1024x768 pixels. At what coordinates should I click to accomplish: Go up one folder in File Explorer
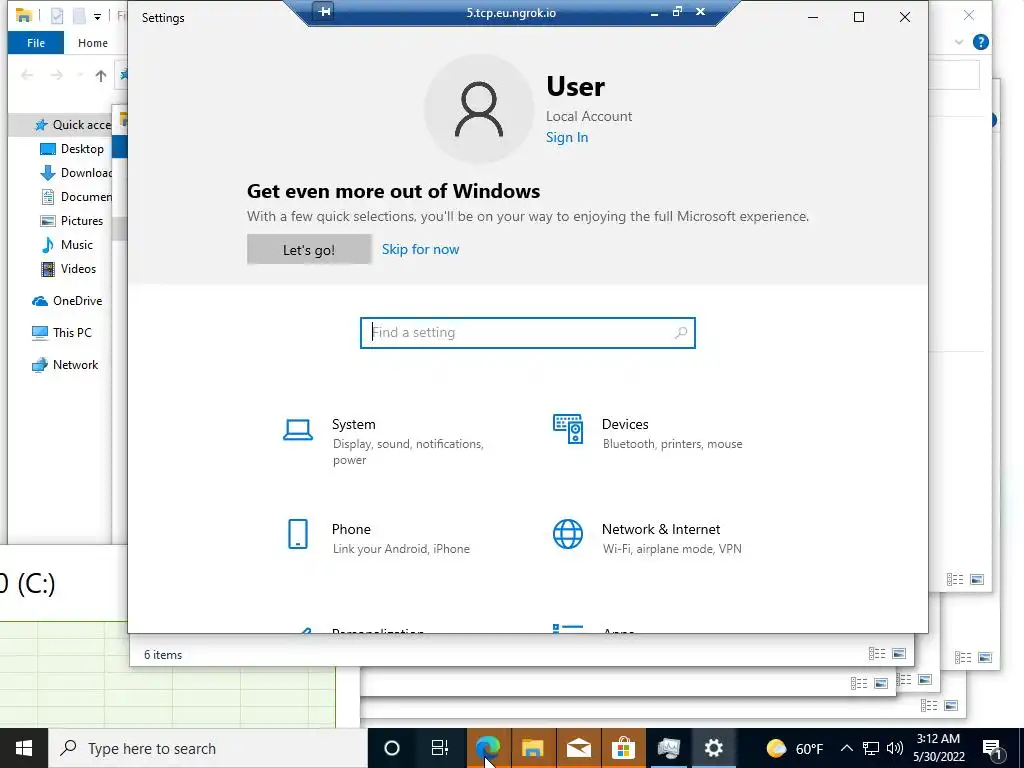[x=101, y=76]
